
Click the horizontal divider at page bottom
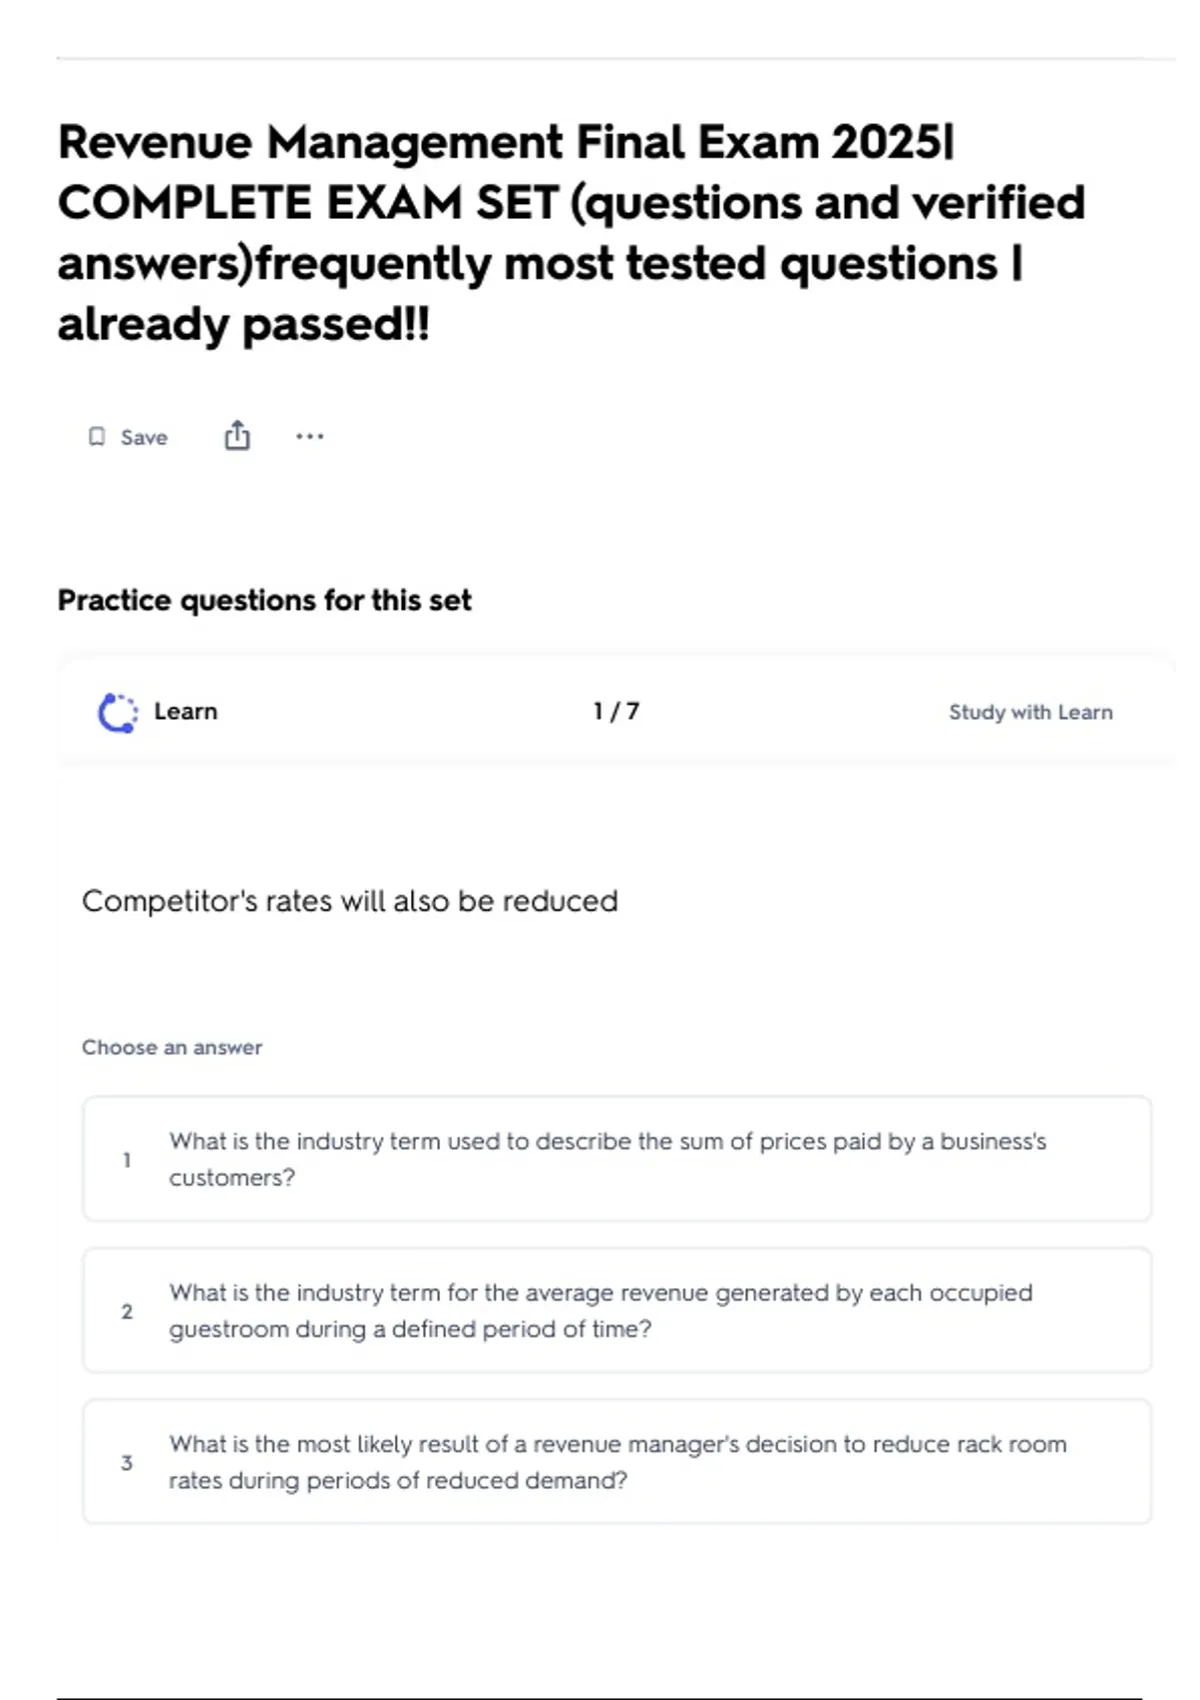click(600, 1697)
